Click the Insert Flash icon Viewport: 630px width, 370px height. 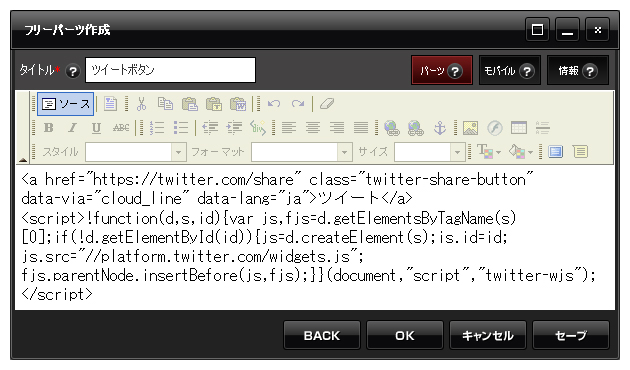pyautogui.click(x=495, y=128)
